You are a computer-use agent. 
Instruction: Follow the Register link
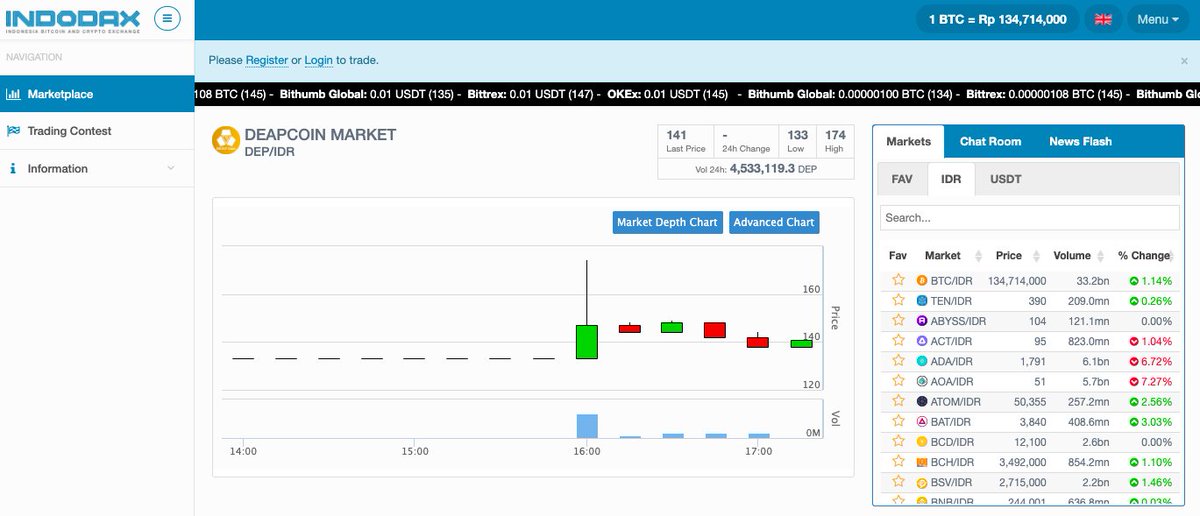[x=267, y=60]
